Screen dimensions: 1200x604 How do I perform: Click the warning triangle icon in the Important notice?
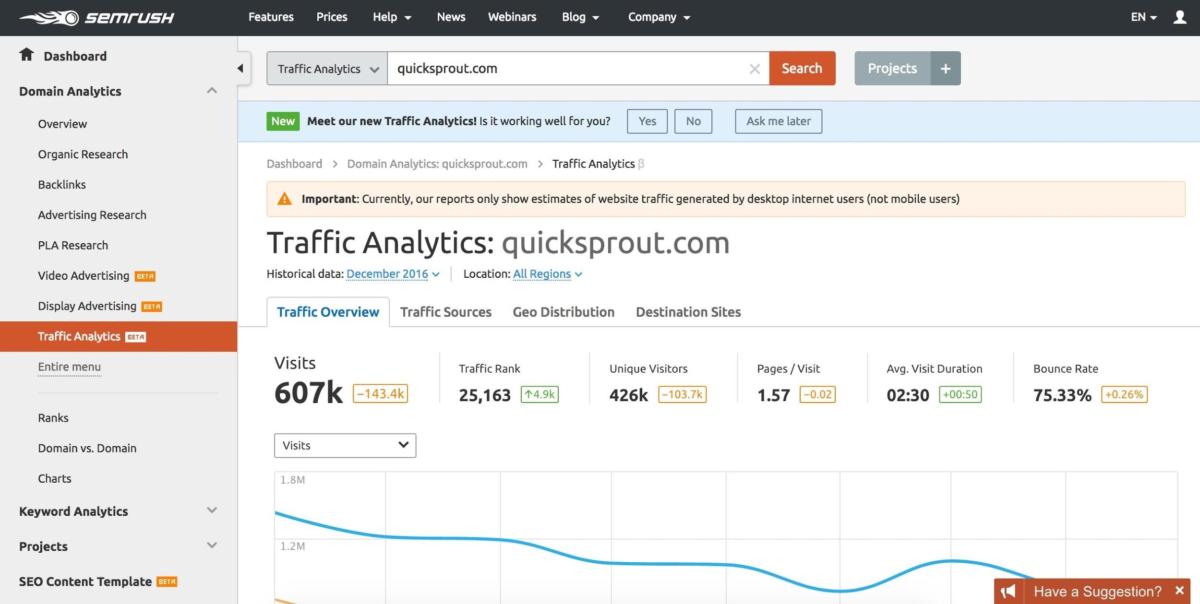point(285,199)
